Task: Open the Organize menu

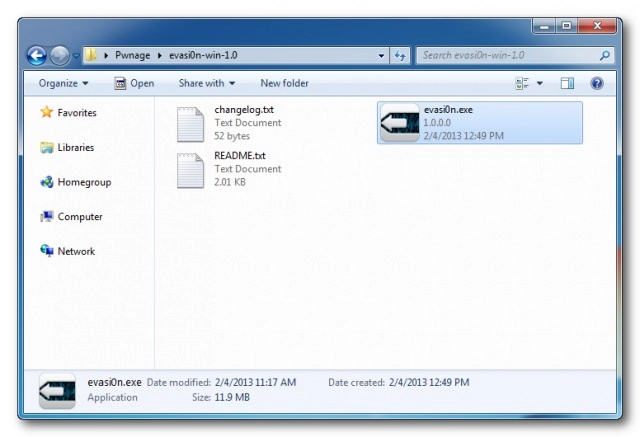Action: 63,83
